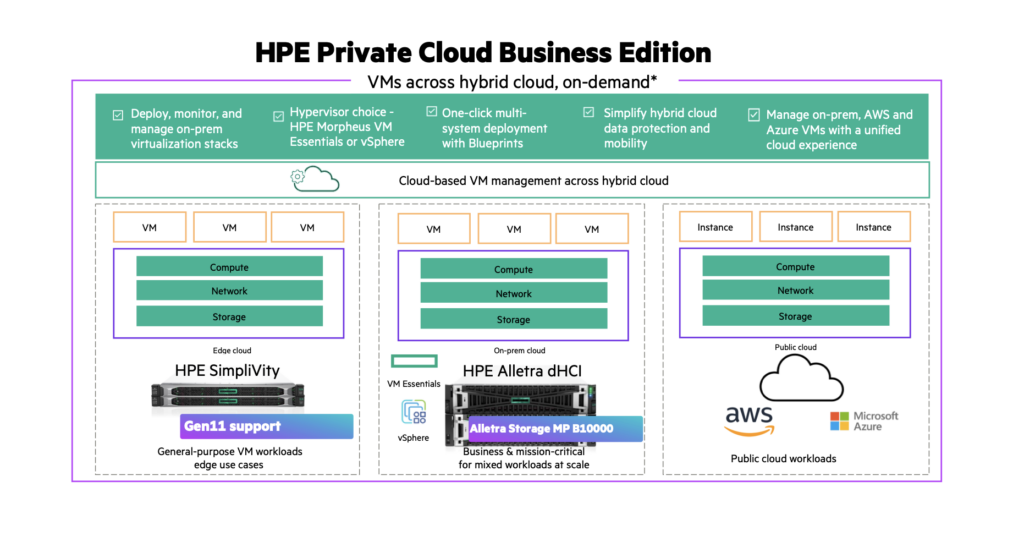
Task: Click the vSphere icon
Action: [413, 414]
